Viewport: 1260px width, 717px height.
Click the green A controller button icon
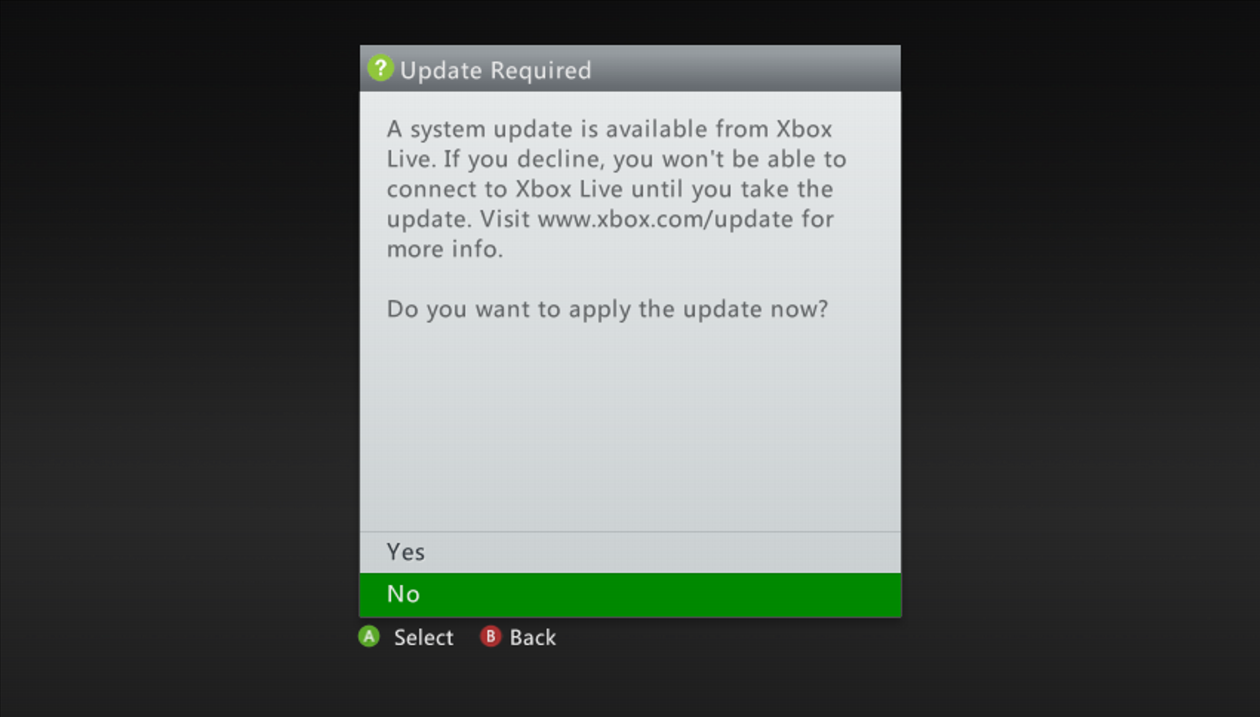(370, 637)
